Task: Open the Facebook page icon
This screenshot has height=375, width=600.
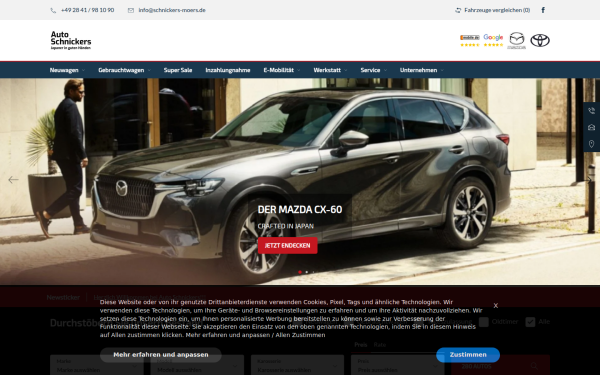Action: [x=543, y=10]
